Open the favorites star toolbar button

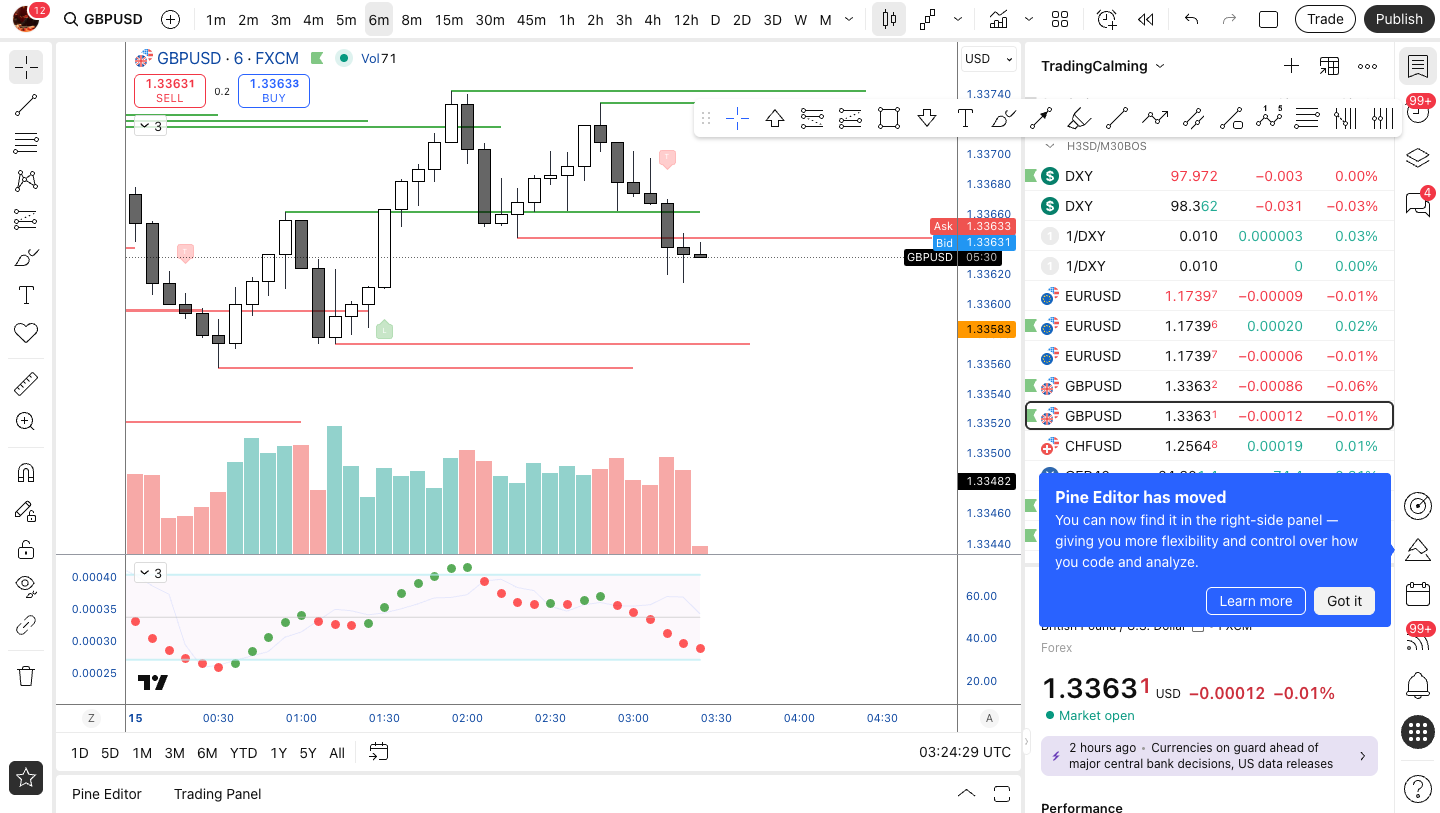[26, 777]
